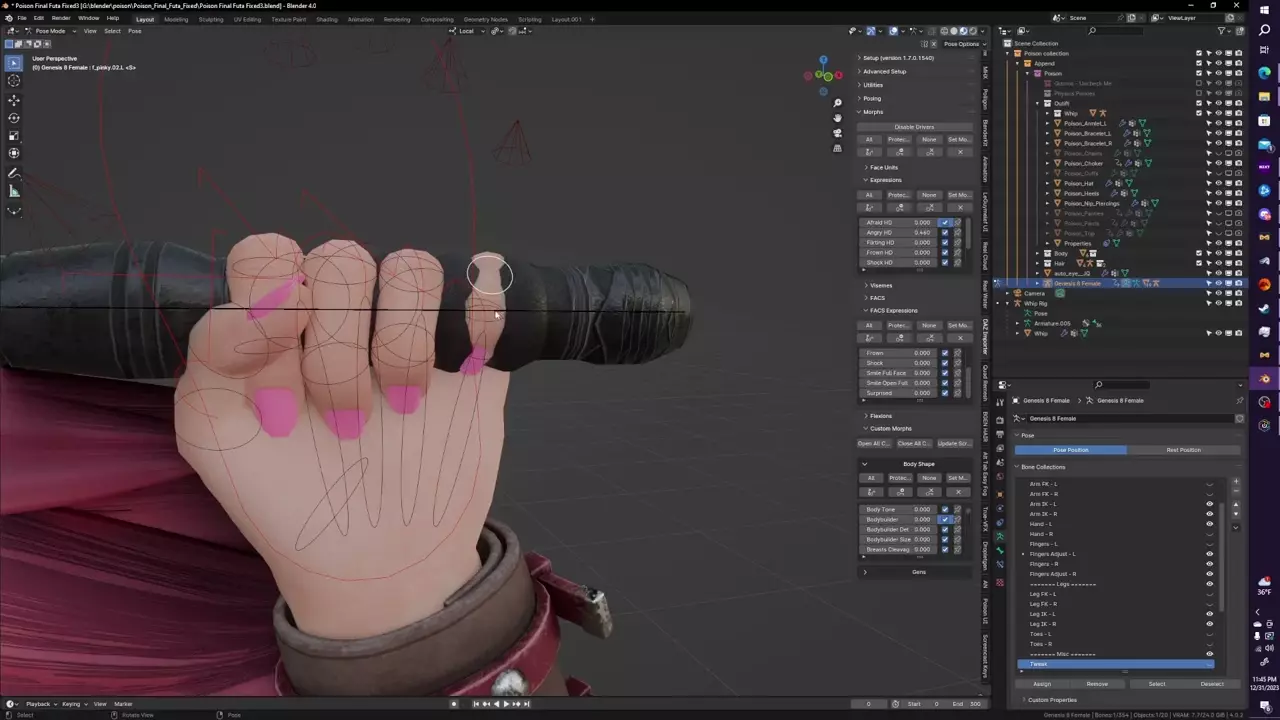Click the Play animation button in the timeline

click(505, 704)
